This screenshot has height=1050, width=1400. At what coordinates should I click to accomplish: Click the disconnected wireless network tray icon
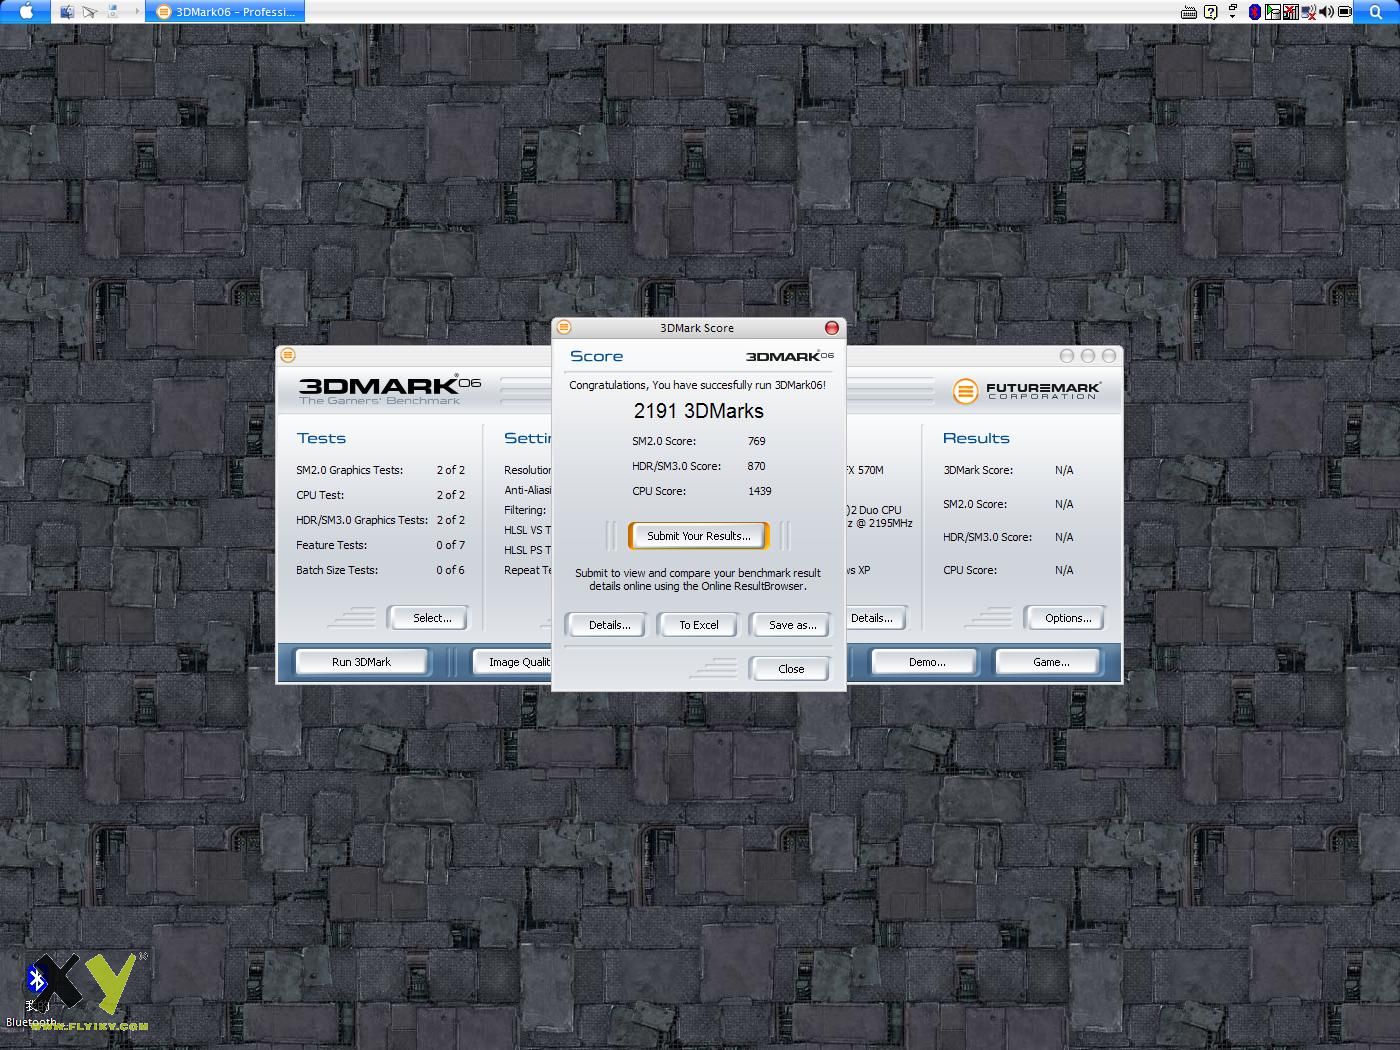(x=1309, y=12)
